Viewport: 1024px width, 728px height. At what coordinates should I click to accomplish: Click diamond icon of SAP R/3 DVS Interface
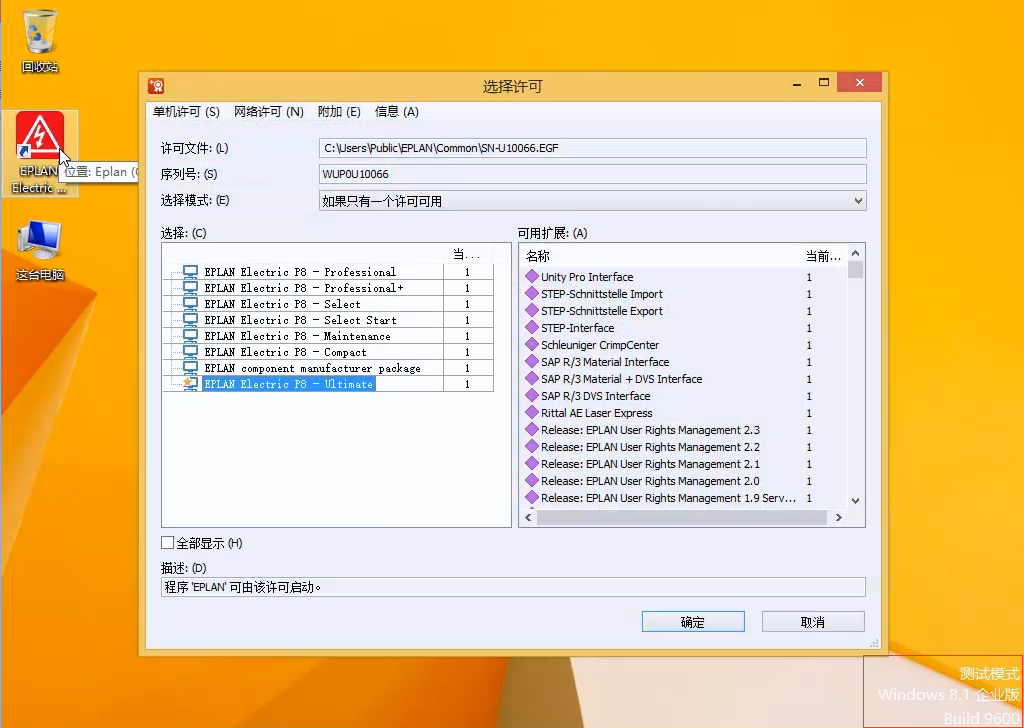click(x=532, y=395)
